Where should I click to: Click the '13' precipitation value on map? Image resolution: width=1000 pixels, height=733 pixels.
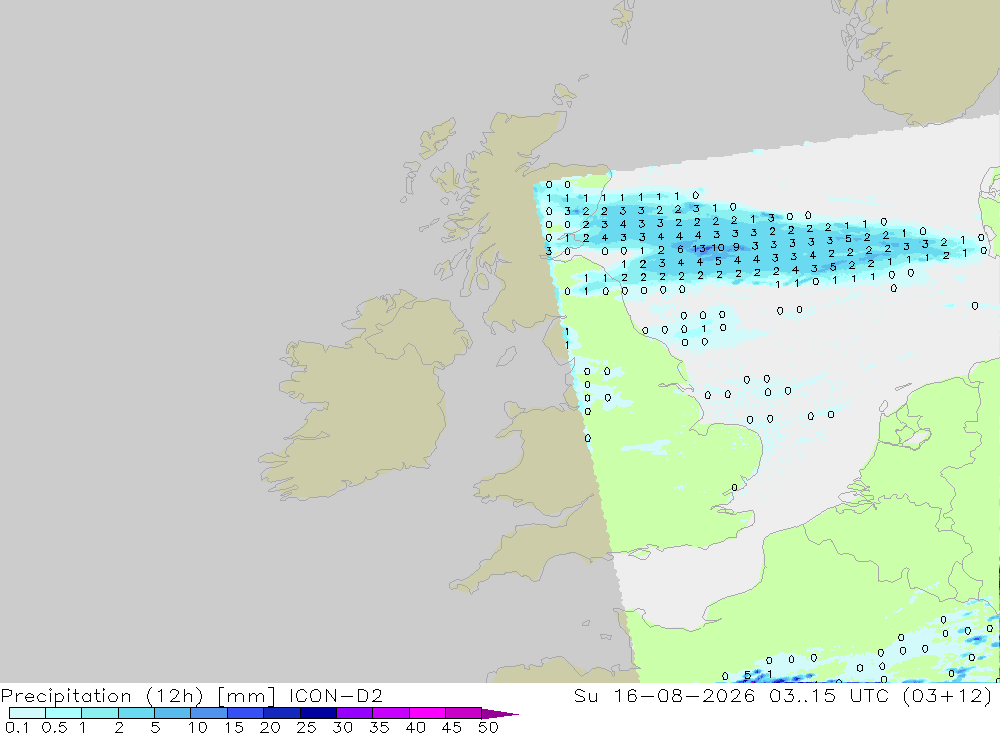point(699,249)
